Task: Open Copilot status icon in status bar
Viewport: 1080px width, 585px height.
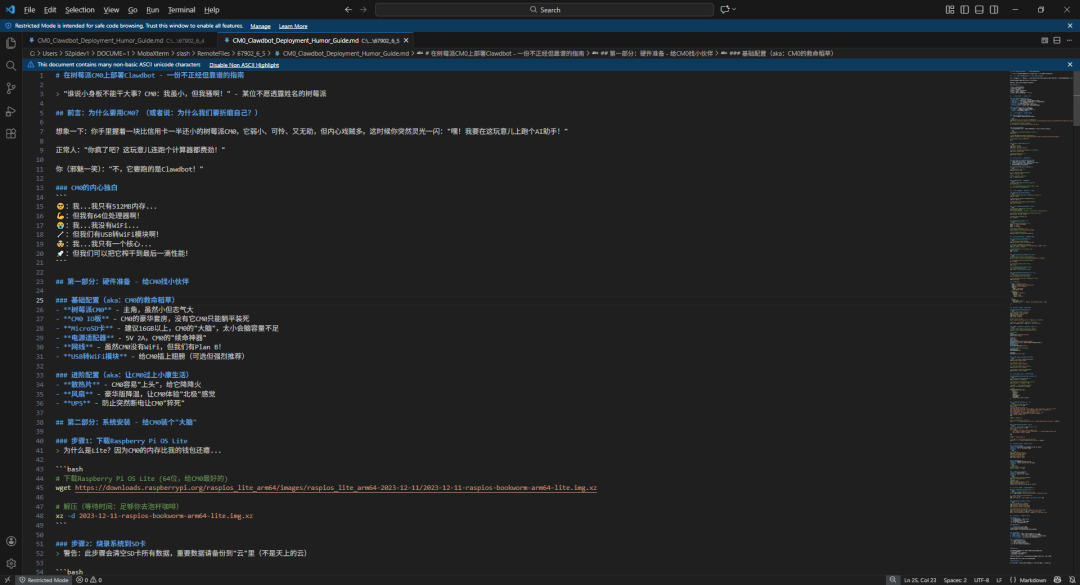Action: click(x=1057, y=579)
